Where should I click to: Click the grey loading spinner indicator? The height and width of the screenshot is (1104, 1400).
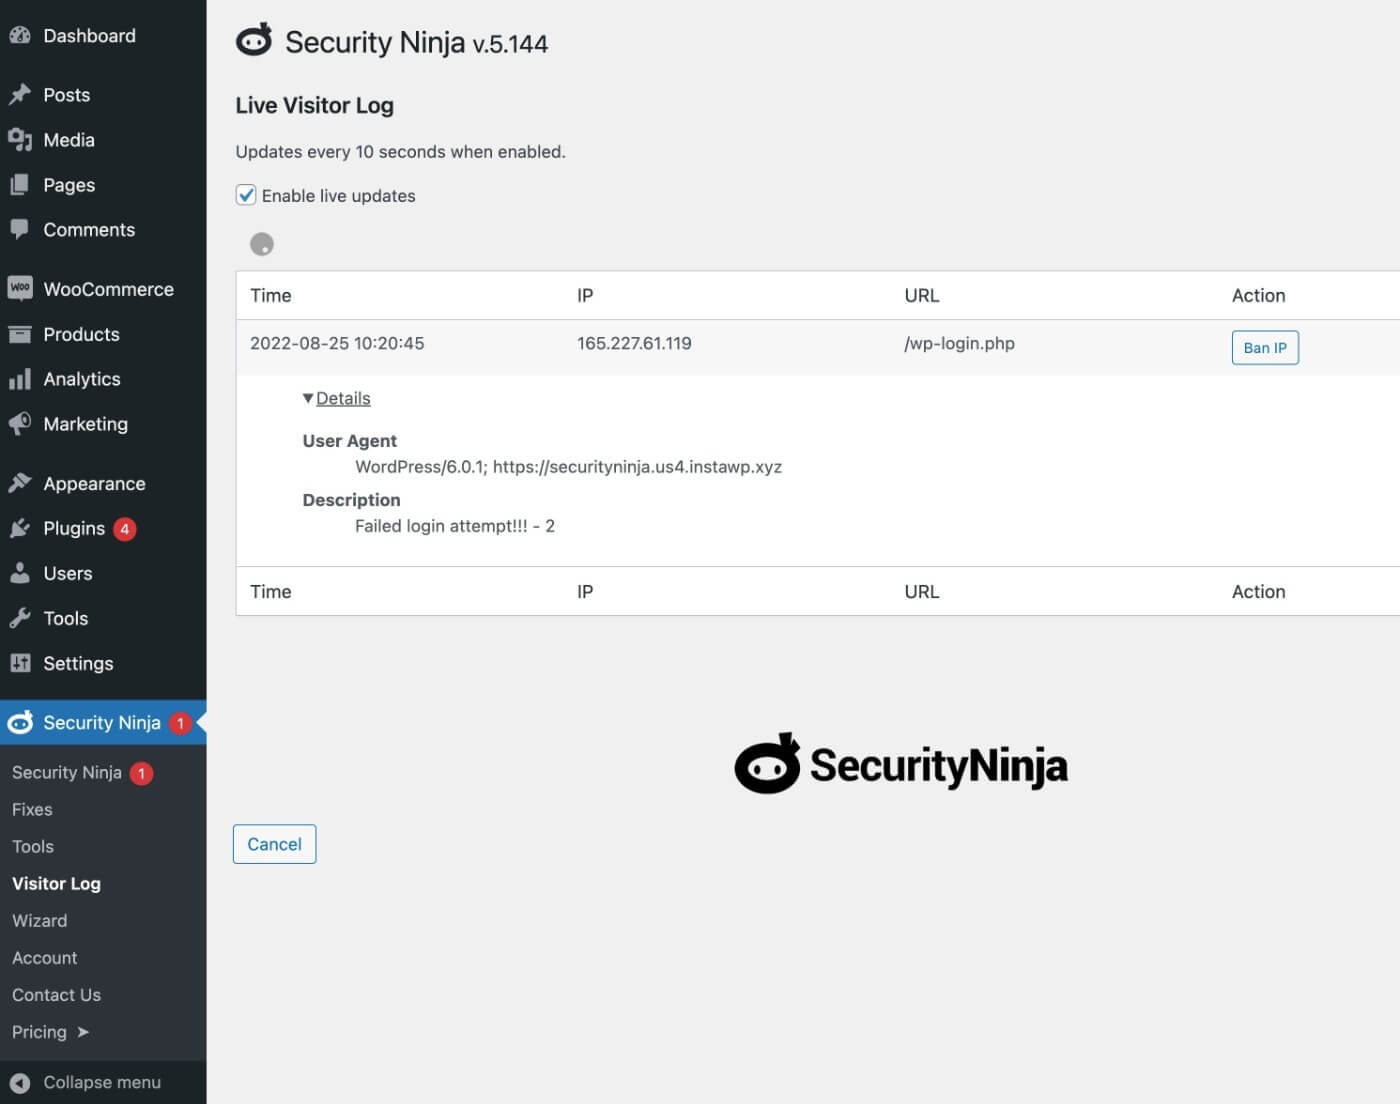(262, 244)
